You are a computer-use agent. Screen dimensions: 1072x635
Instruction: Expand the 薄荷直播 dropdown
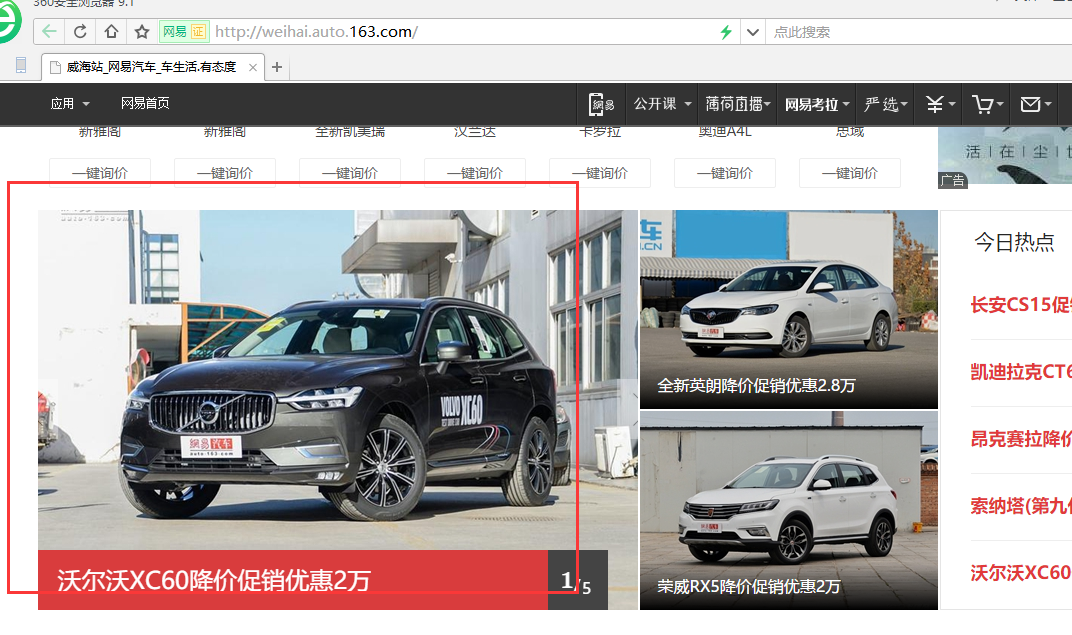tap(738, 104)
